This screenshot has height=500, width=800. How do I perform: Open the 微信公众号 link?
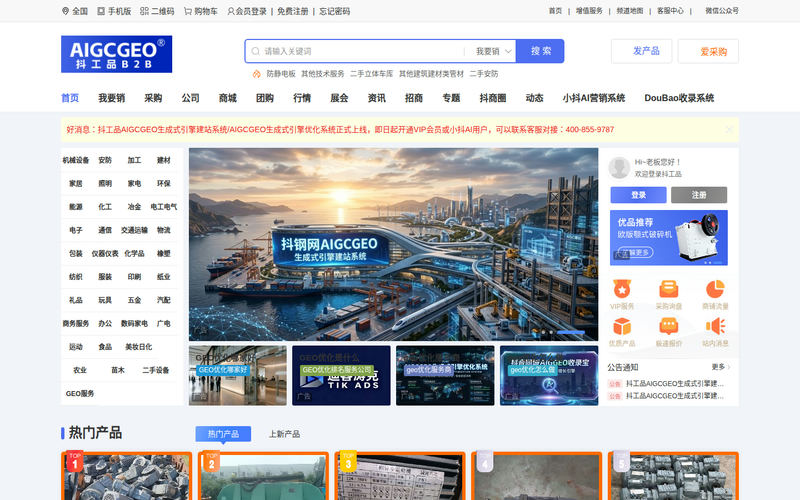click(722, 11)
